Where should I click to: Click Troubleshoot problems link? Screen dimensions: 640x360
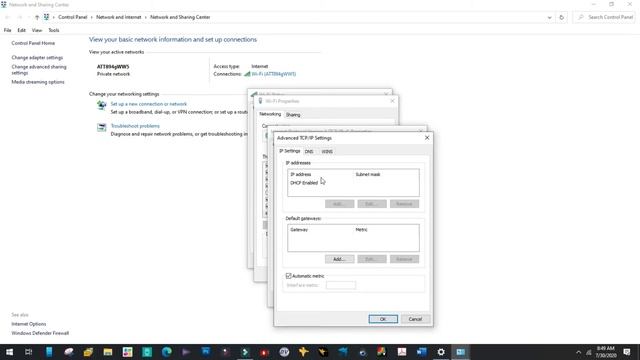point(135,126)
